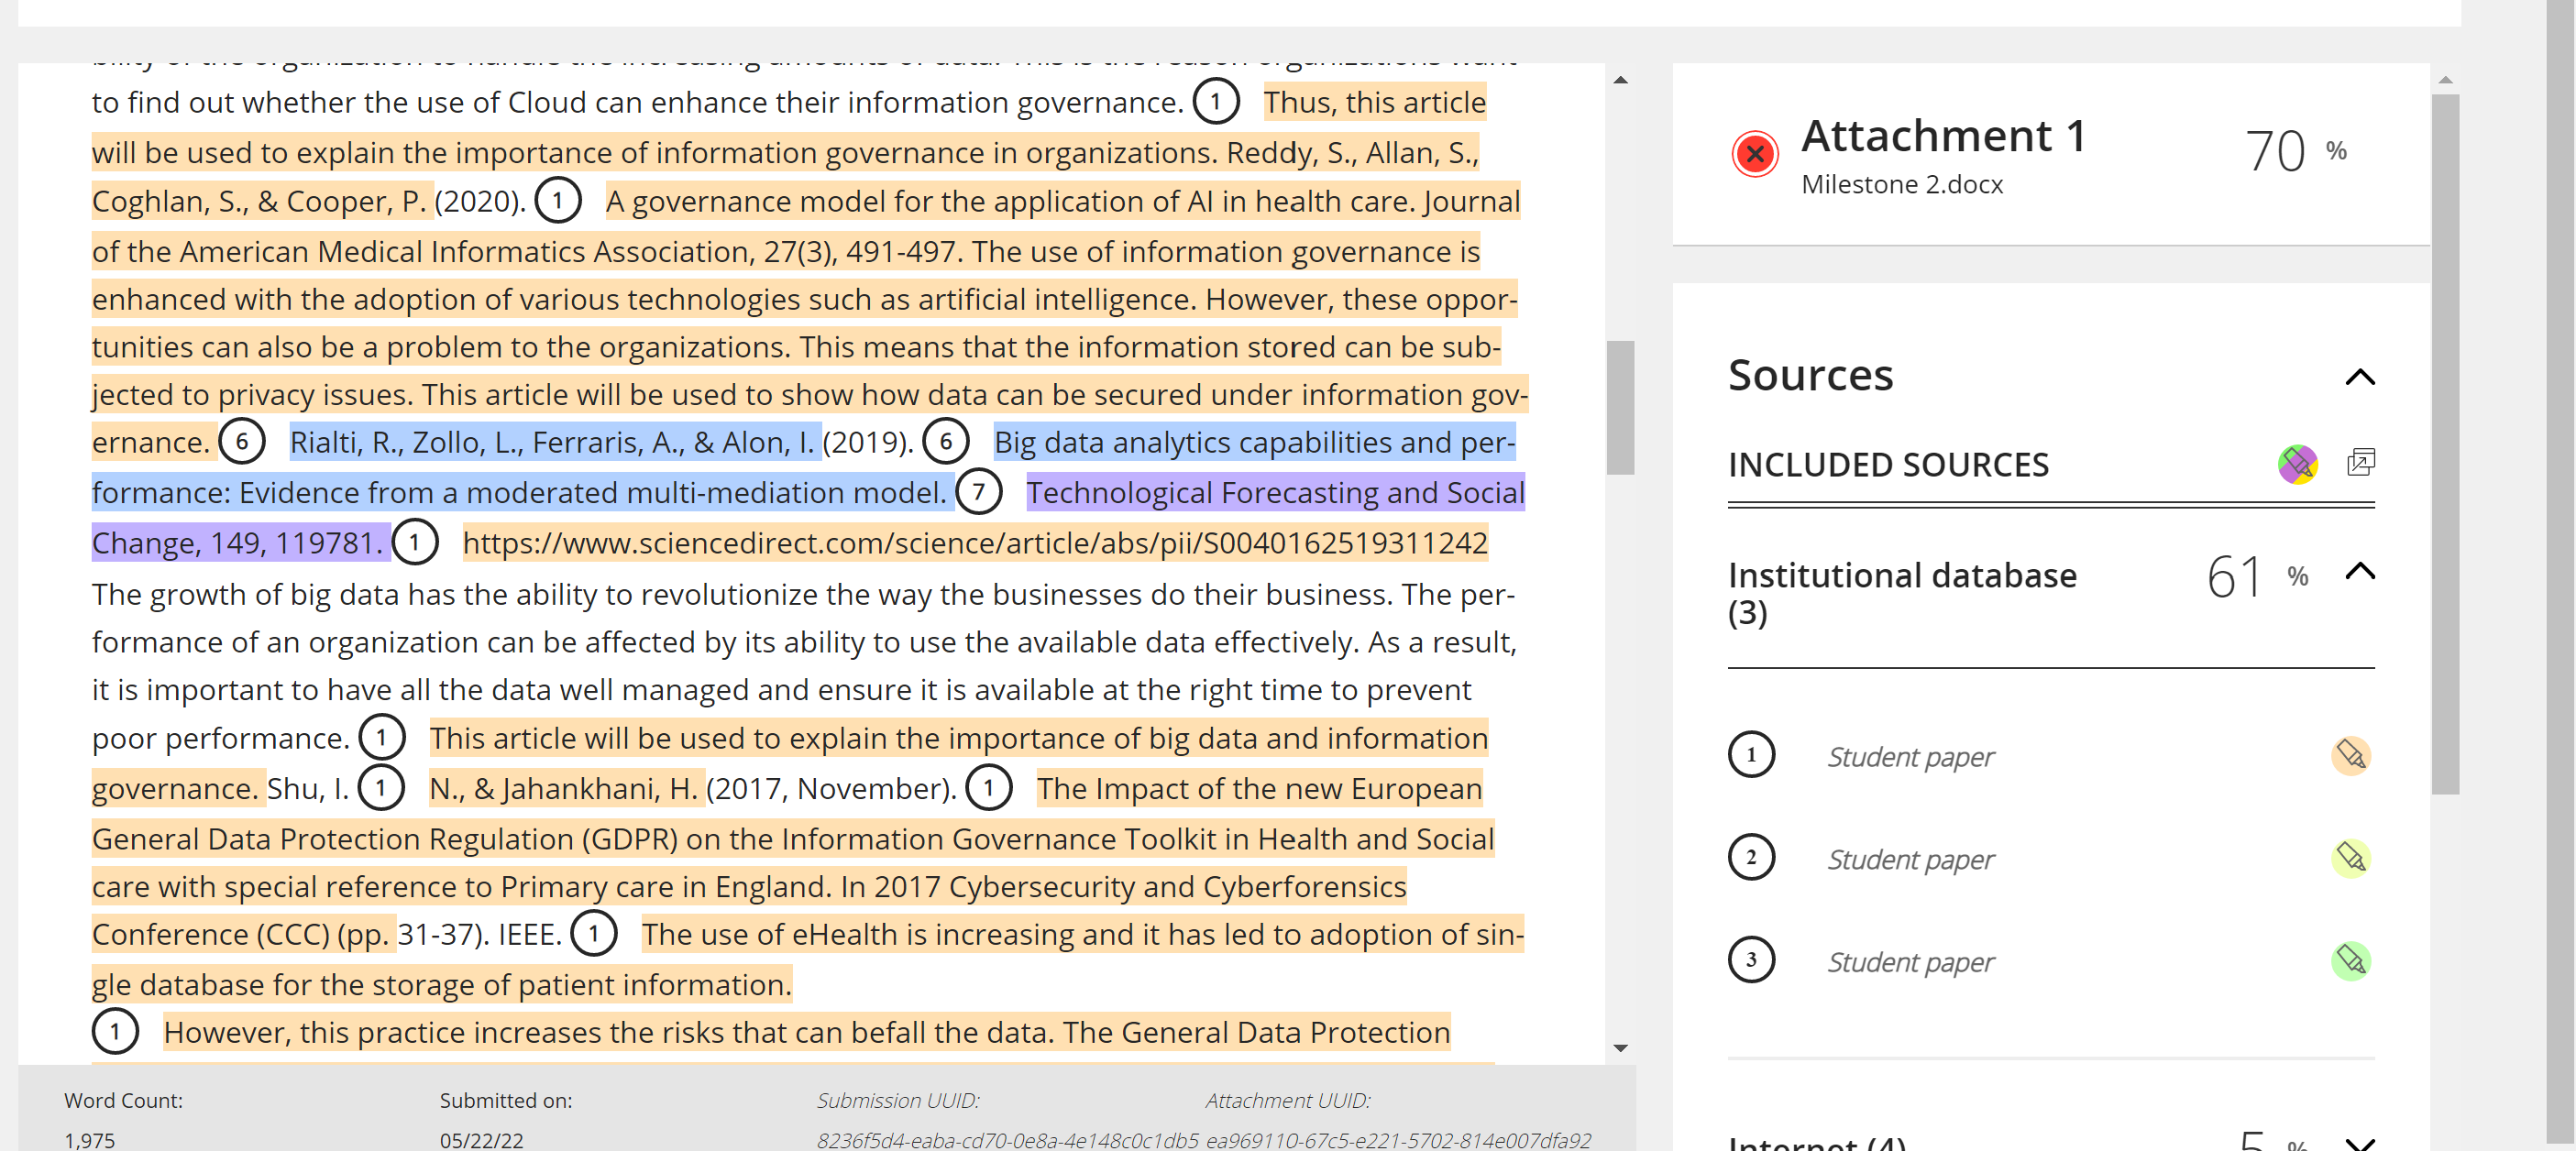Open the first Student paper source
This screenshot has width=2576, height=1151.
[x=1910, y=757]
